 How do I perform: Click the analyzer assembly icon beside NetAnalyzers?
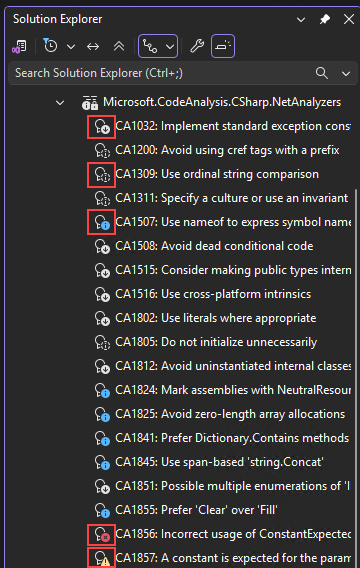(x=89, y=103)
